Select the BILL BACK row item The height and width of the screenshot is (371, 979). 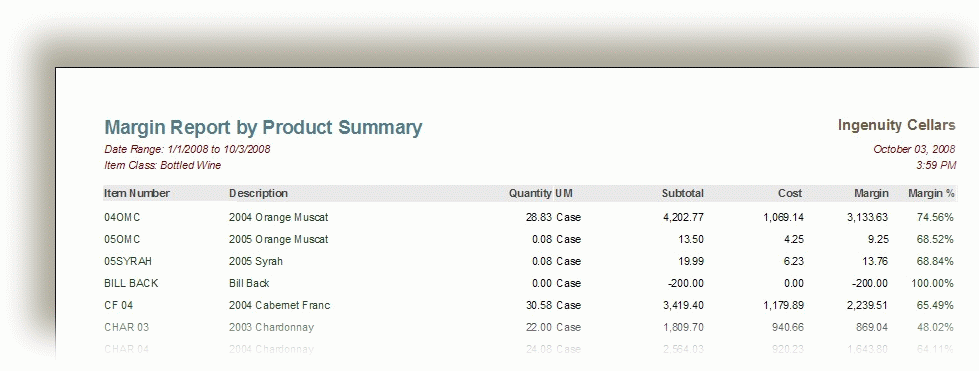(x=131, y=283)
